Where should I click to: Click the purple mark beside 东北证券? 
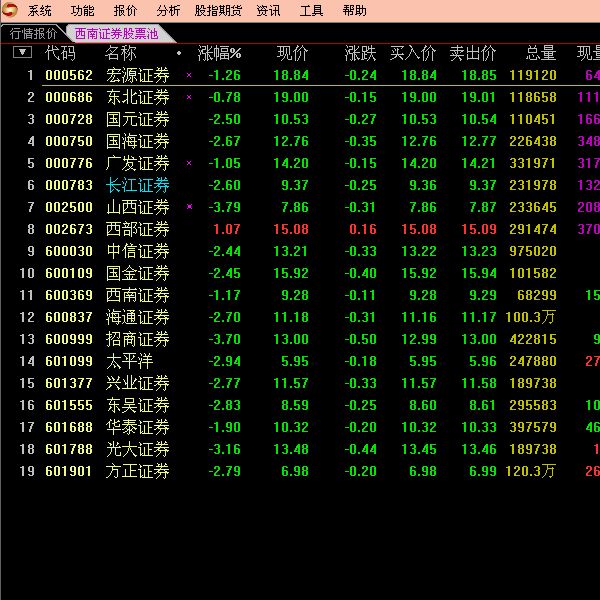coord(189,97)
